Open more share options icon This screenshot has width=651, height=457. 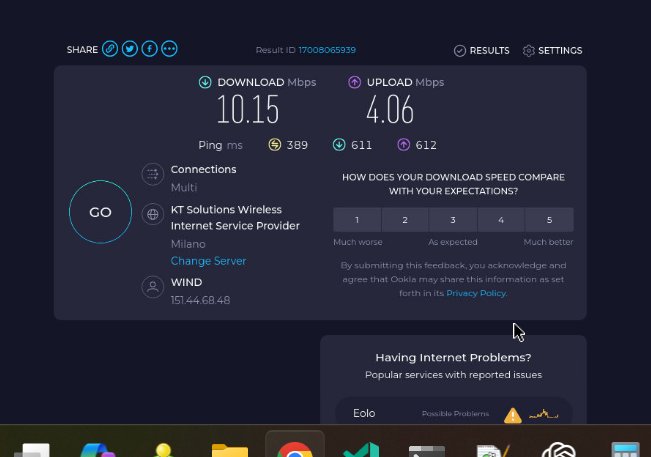tap(169, 49)
